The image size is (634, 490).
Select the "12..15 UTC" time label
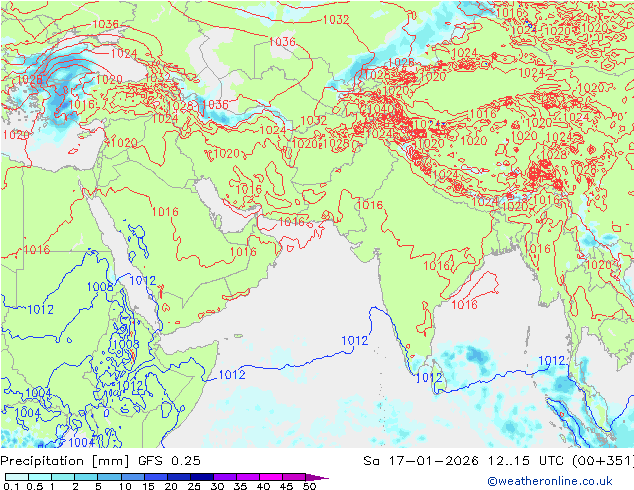click(527, 460)
